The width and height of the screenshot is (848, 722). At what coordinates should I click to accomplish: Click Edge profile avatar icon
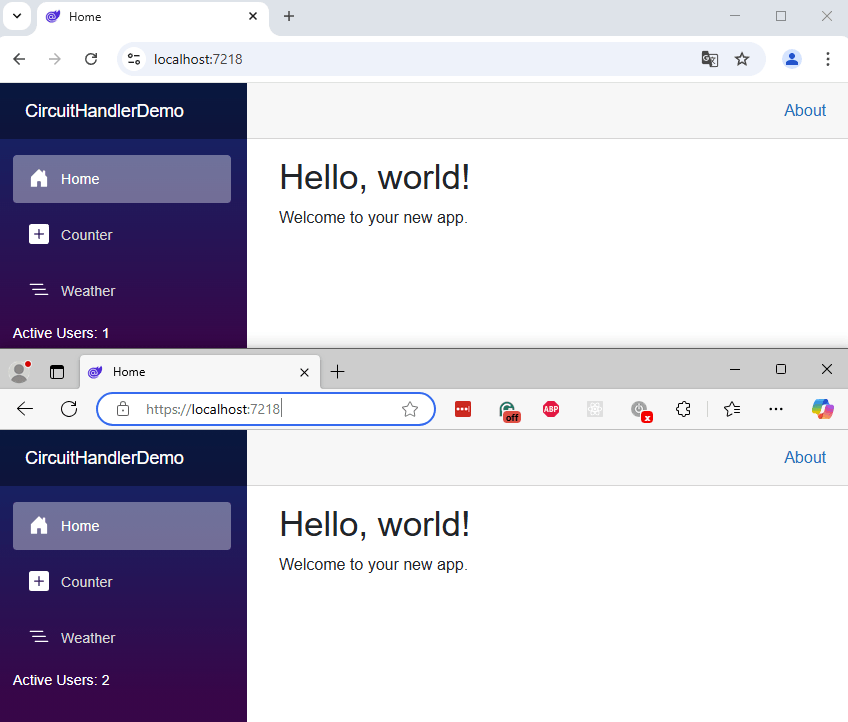tap(20, 372)
